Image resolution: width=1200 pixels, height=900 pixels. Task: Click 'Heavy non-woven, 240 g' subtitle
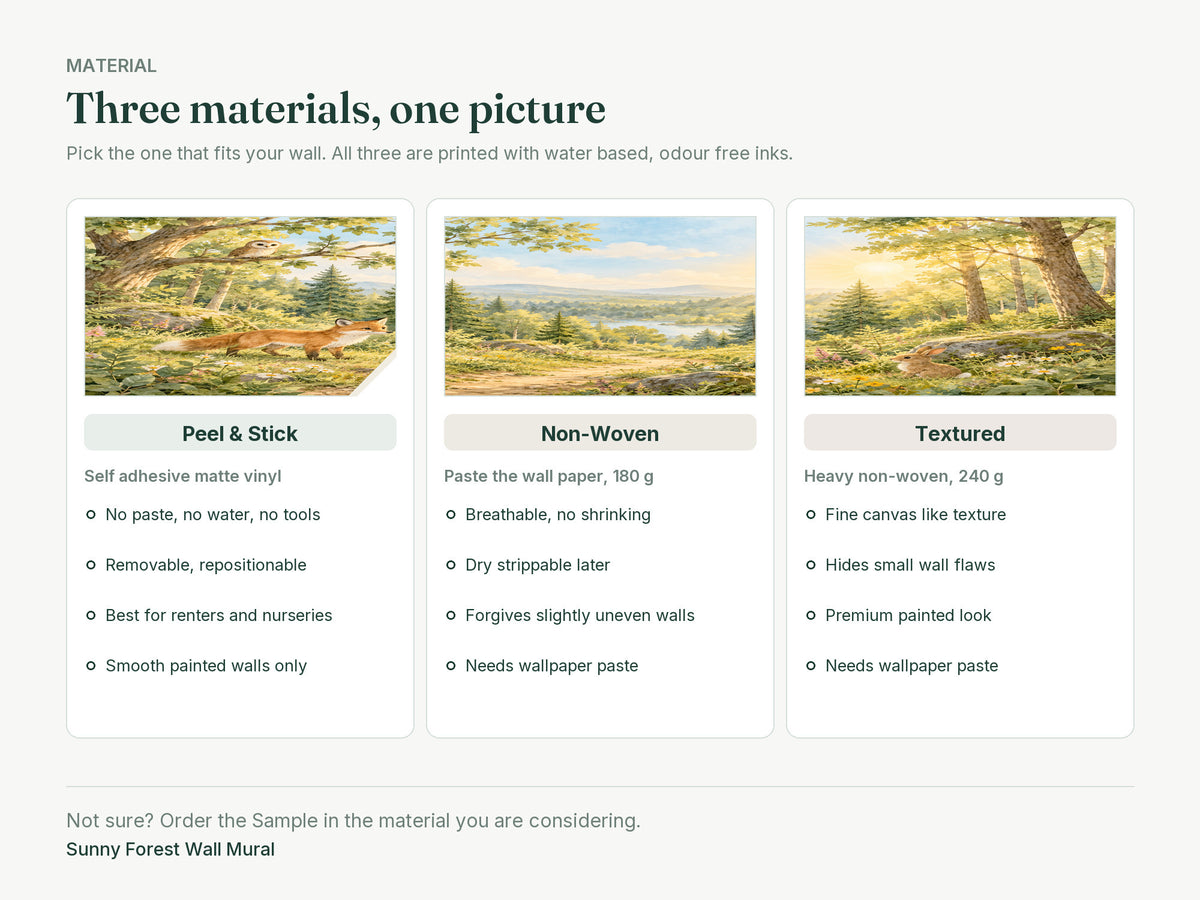[904, 476]
